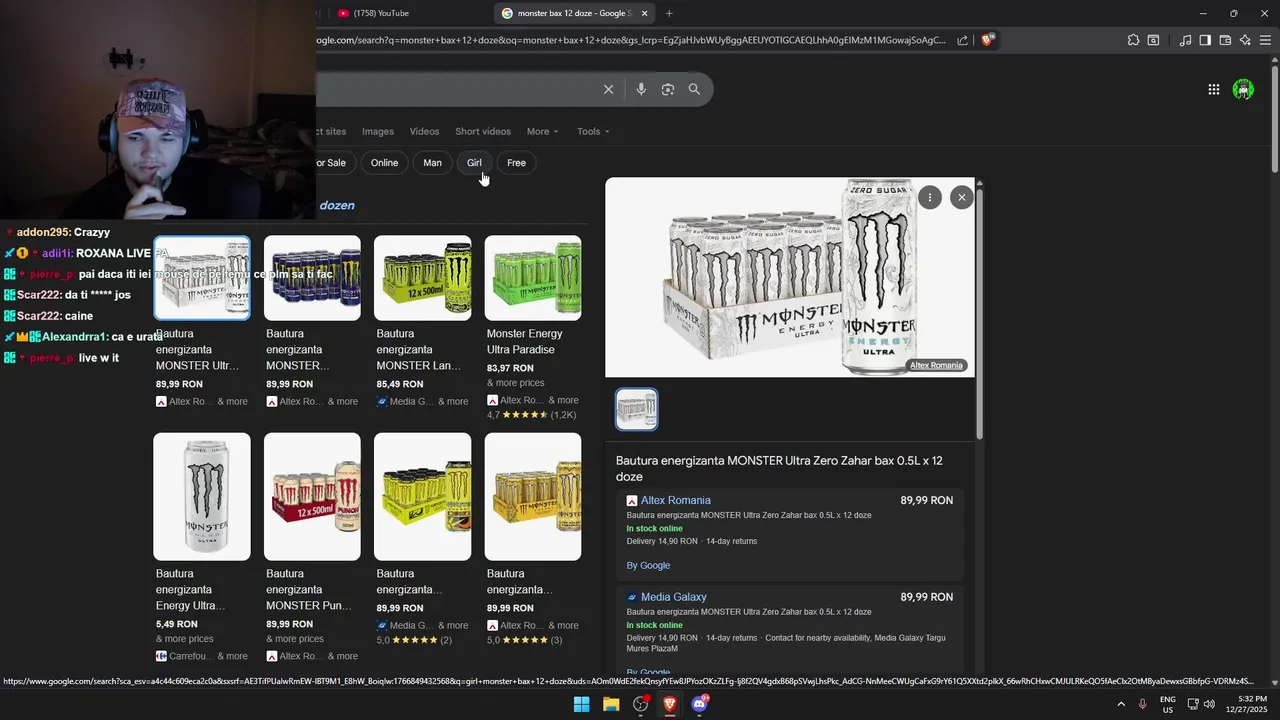
Task: Click the 83,97 RON price text
Action: coord(510,368)
